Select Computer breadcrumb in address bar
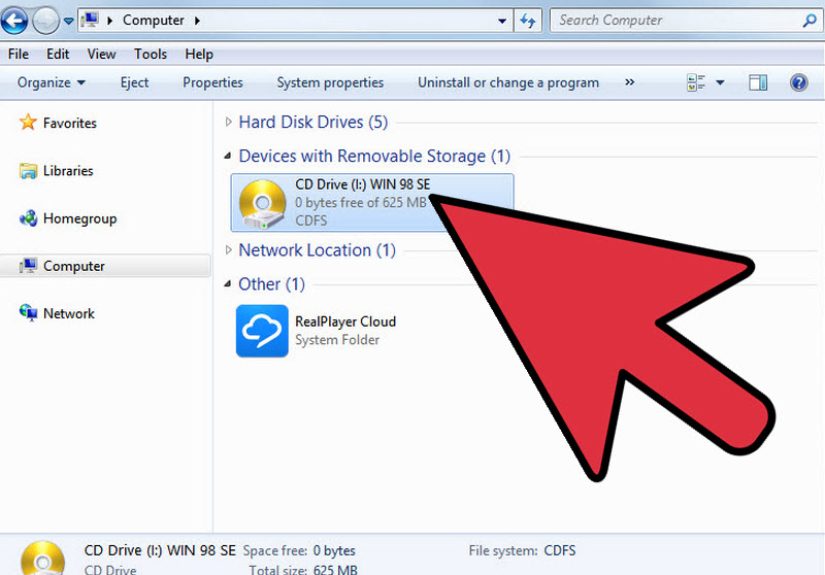 tap(153, 20)
